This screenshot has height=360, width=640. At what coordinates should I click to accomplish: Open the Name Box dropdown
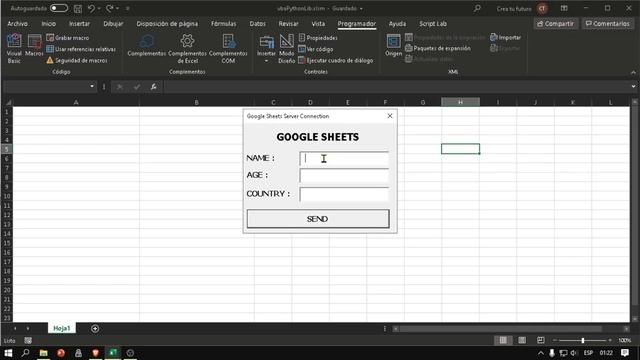pos(92,86)
